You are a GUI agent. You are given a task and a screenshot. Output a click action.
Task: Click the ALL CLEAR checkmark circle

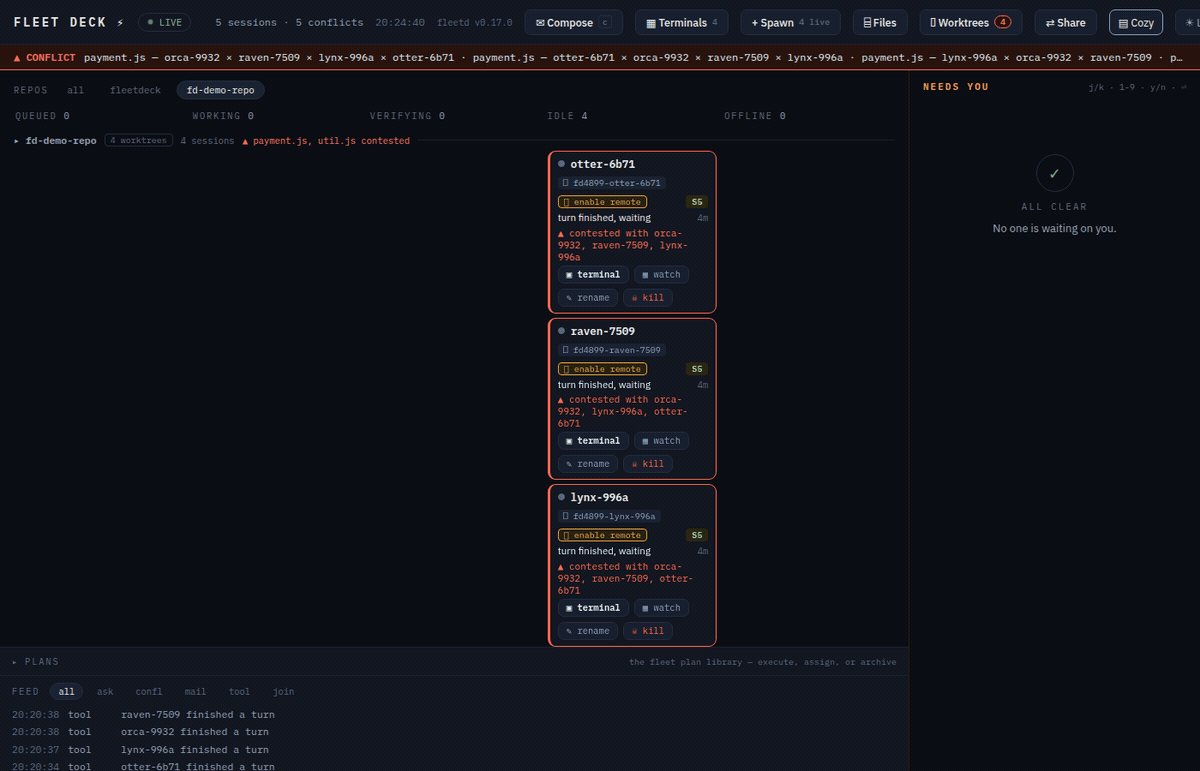[x=1054, y=173]
